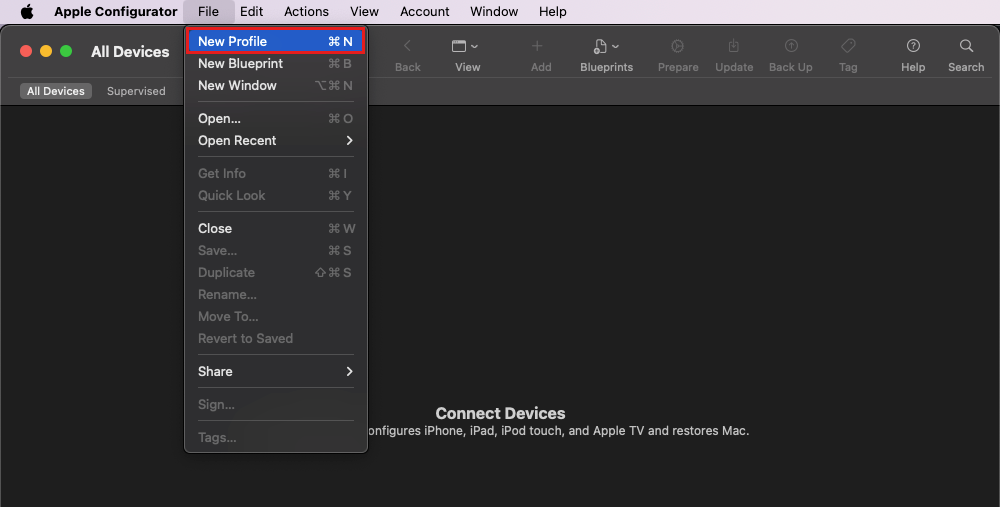Viewport: 1000px width, 507px height.
Task: Open the Apple menu logo
Action: (27, 12)
